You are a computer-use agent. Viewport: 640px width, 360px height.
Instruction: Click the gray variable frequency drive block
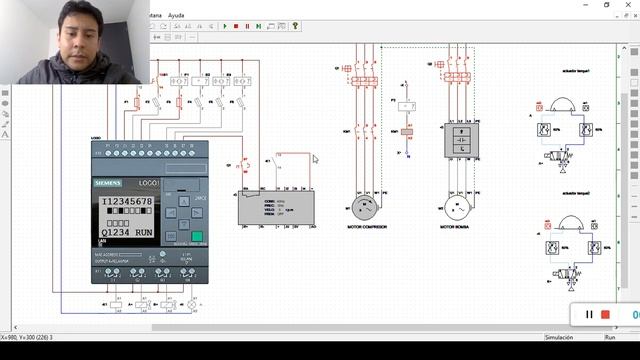pyautogui.click(x=276, y=208)
